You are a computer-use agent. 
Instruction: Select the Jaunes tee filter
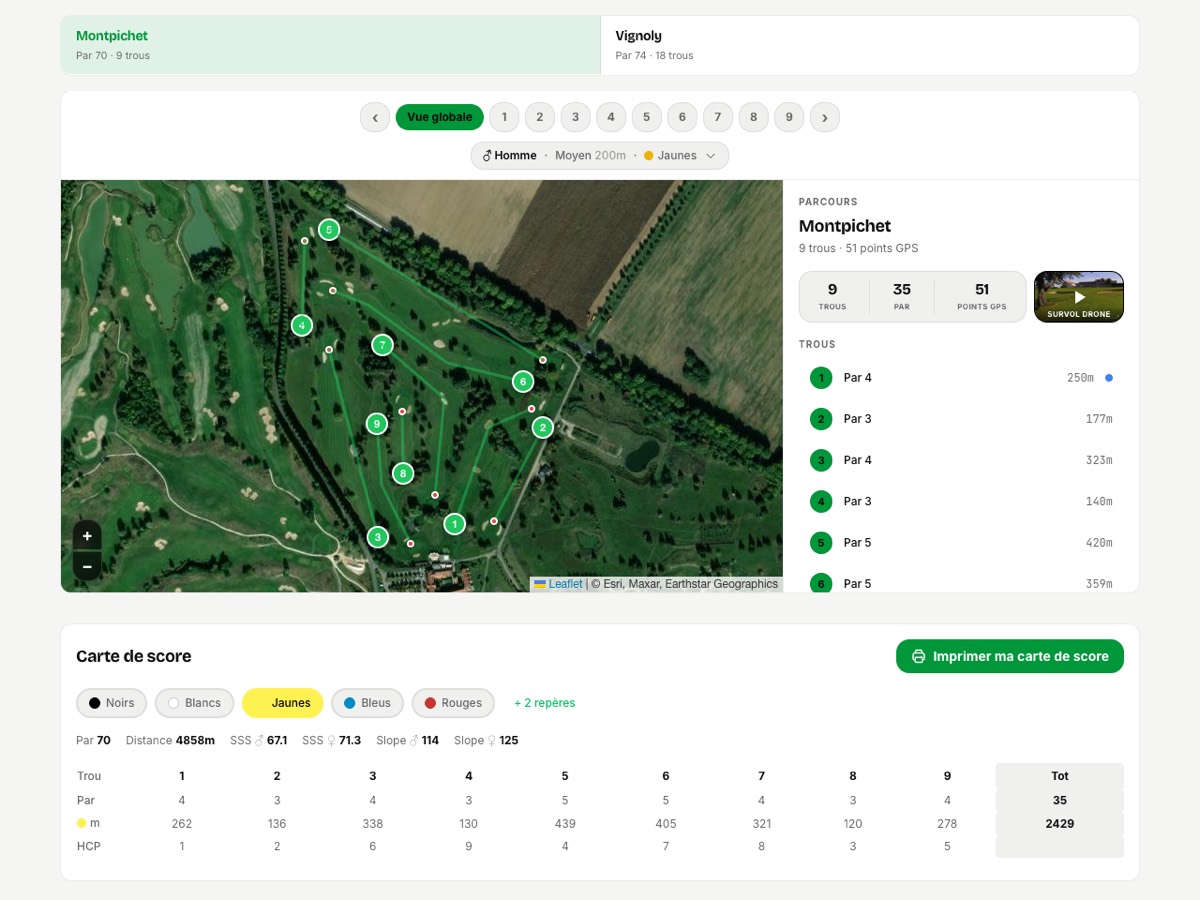tap(282, 703)
